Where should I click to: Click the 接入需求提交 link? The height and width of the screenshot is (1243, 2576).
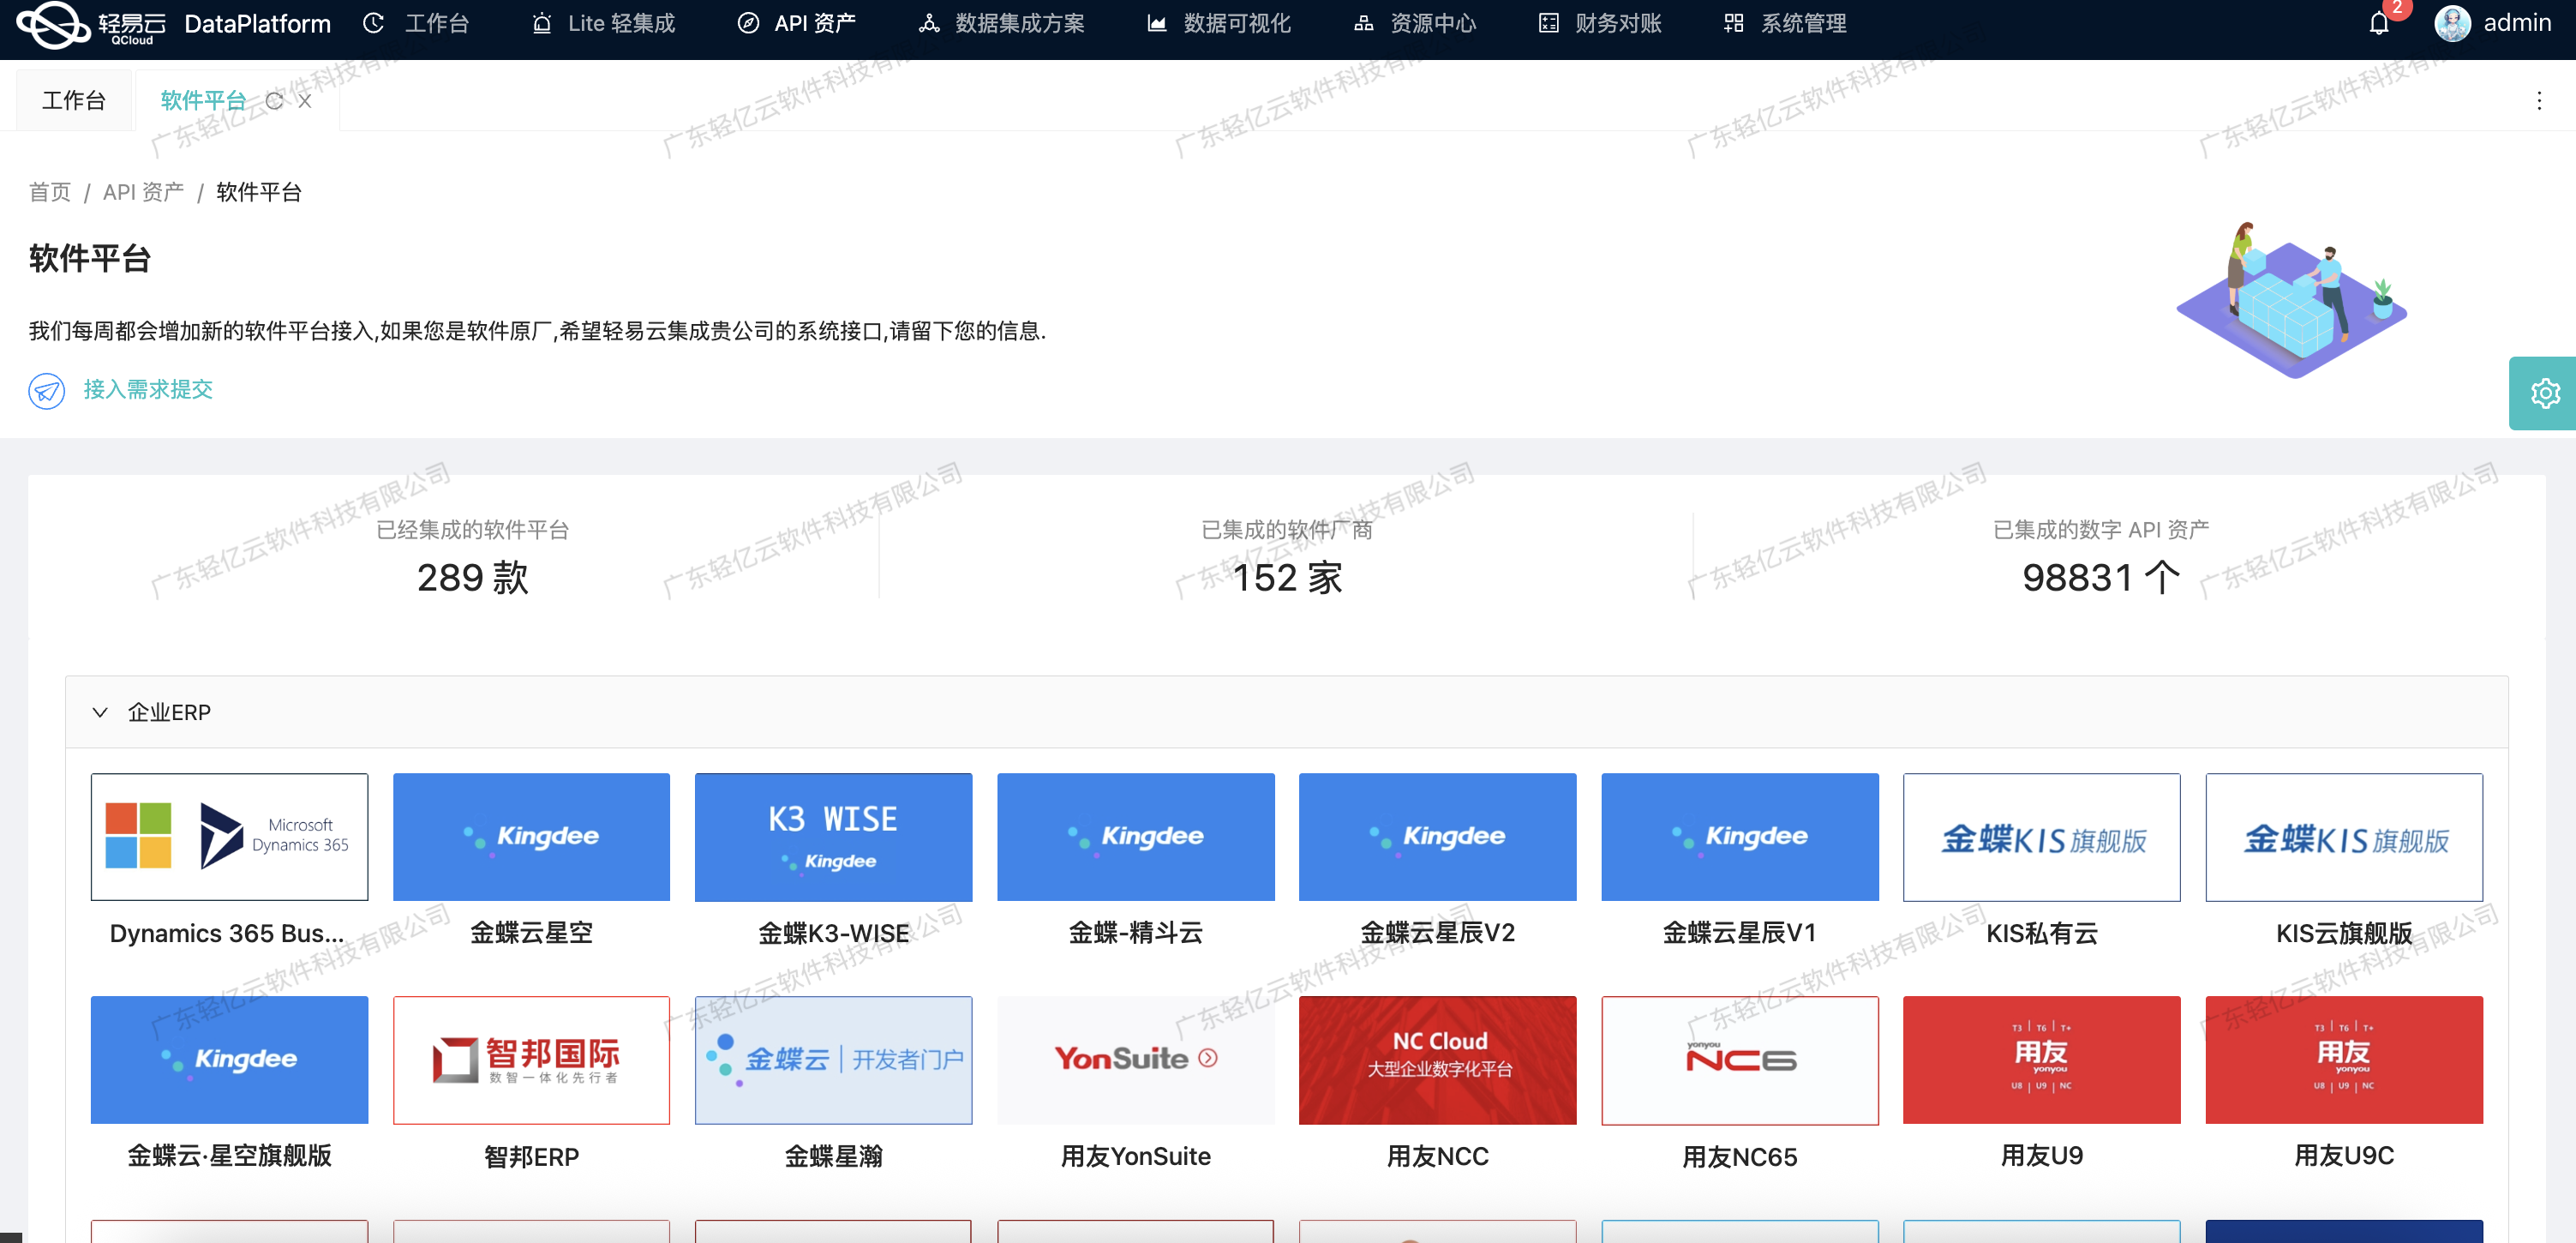148,390
